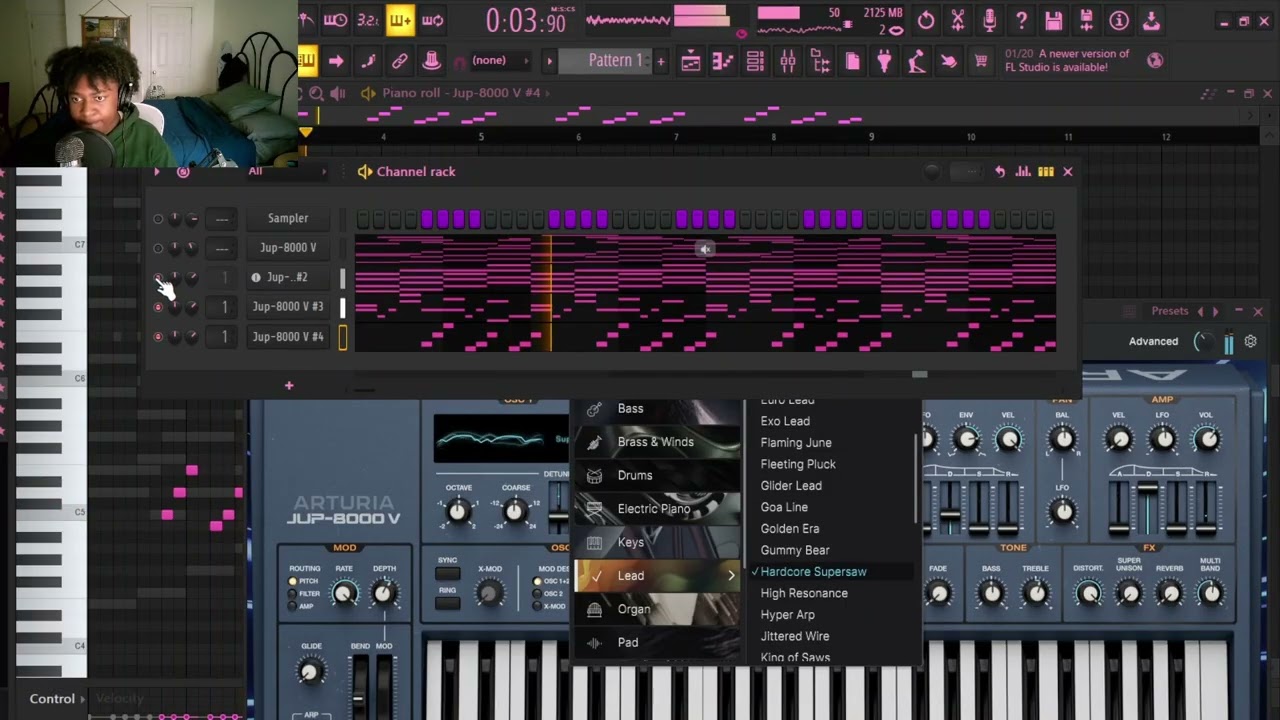Click the Channel rack undo arrow icon

(x=1000, y=172)
